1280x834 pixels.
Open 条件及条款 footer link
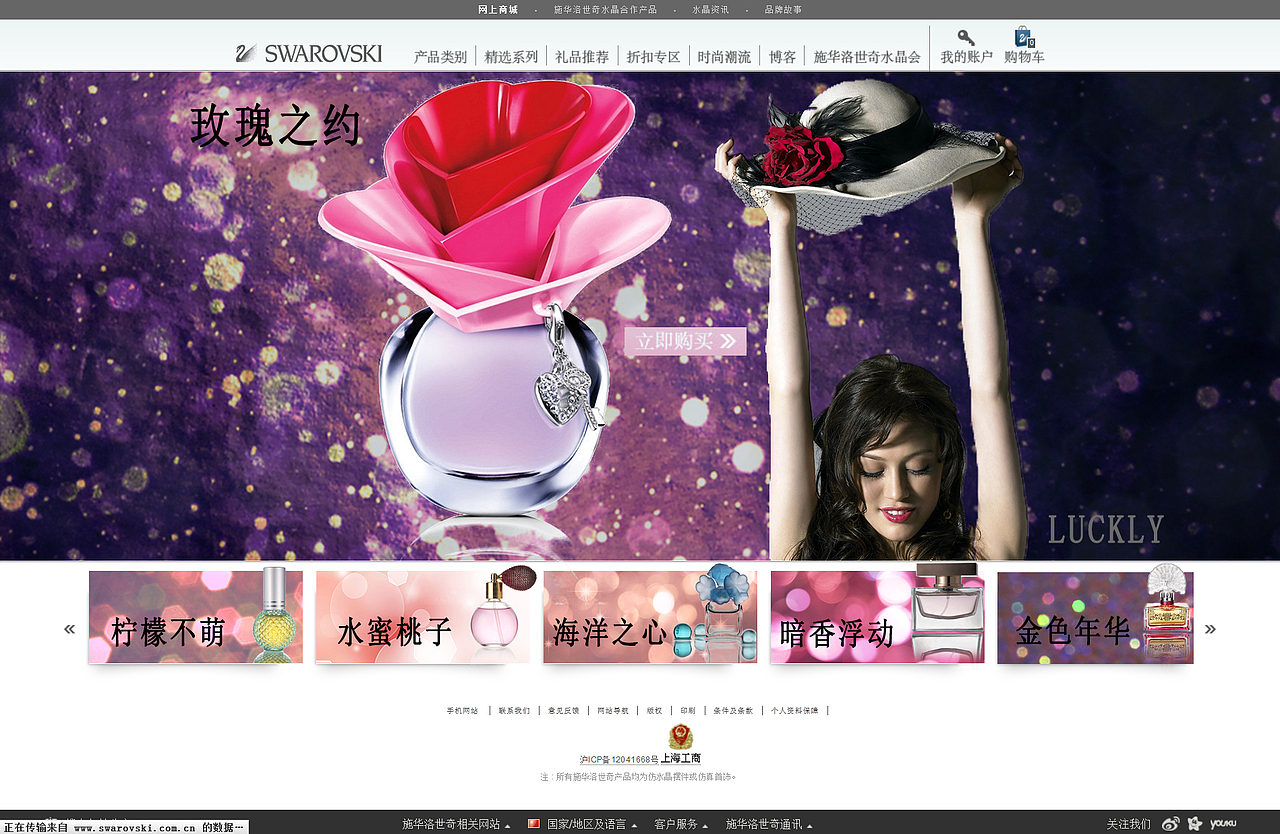733,711
